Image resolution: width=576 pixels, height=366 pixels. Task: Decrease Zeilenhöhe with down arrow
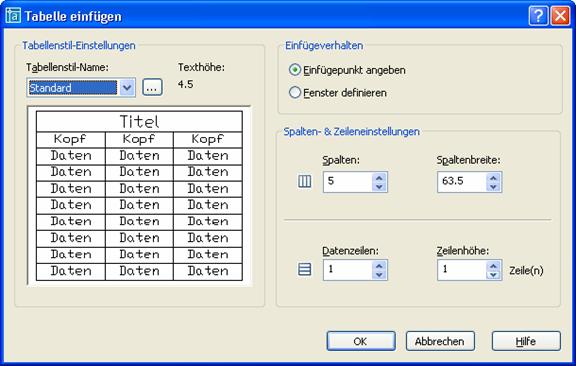point(493,275)
